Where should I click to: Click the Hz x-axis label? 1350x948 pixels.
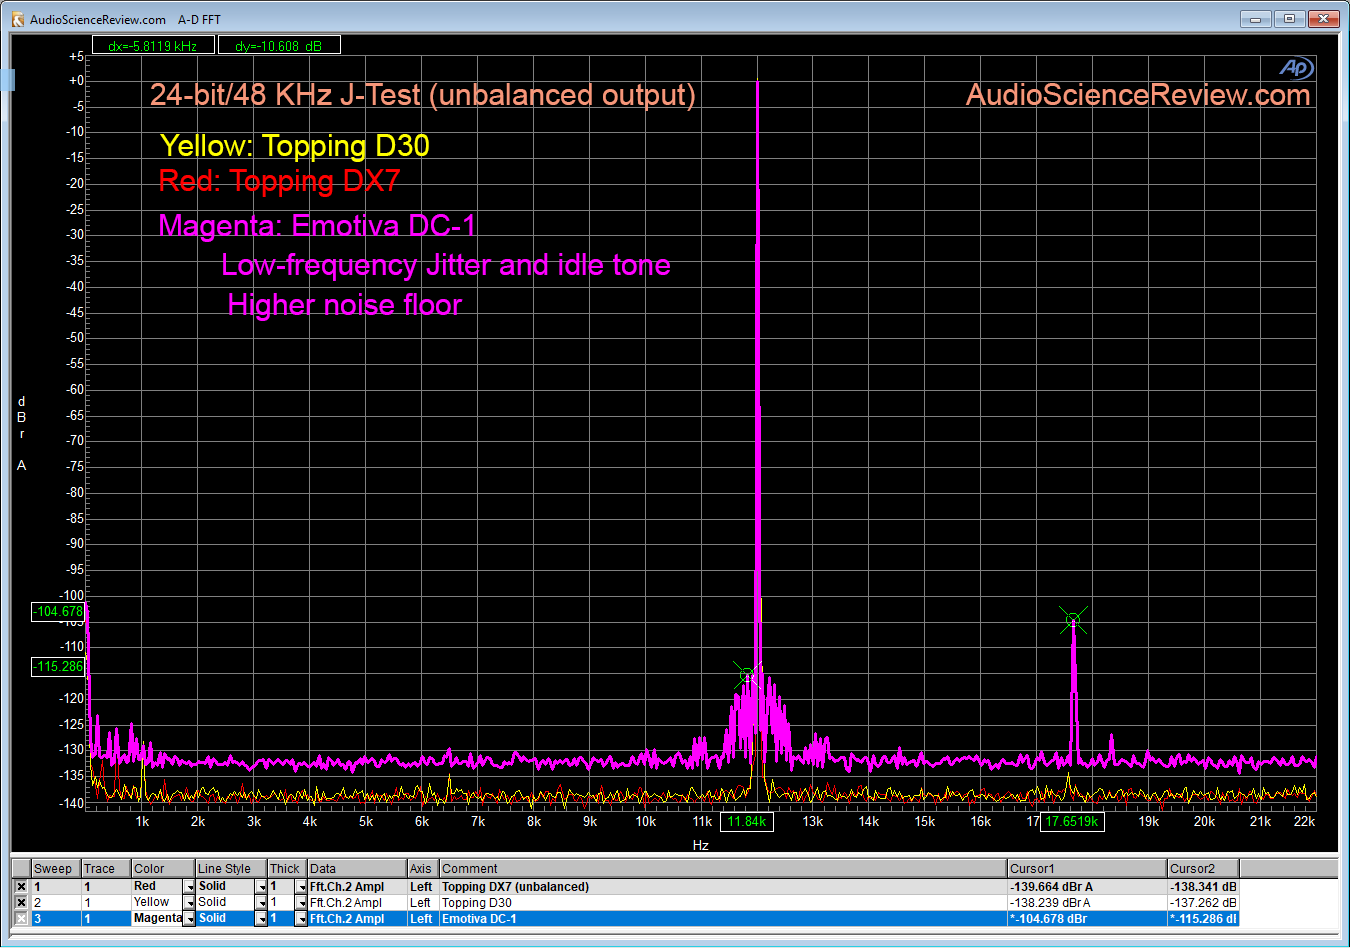(x=701, y=846)
